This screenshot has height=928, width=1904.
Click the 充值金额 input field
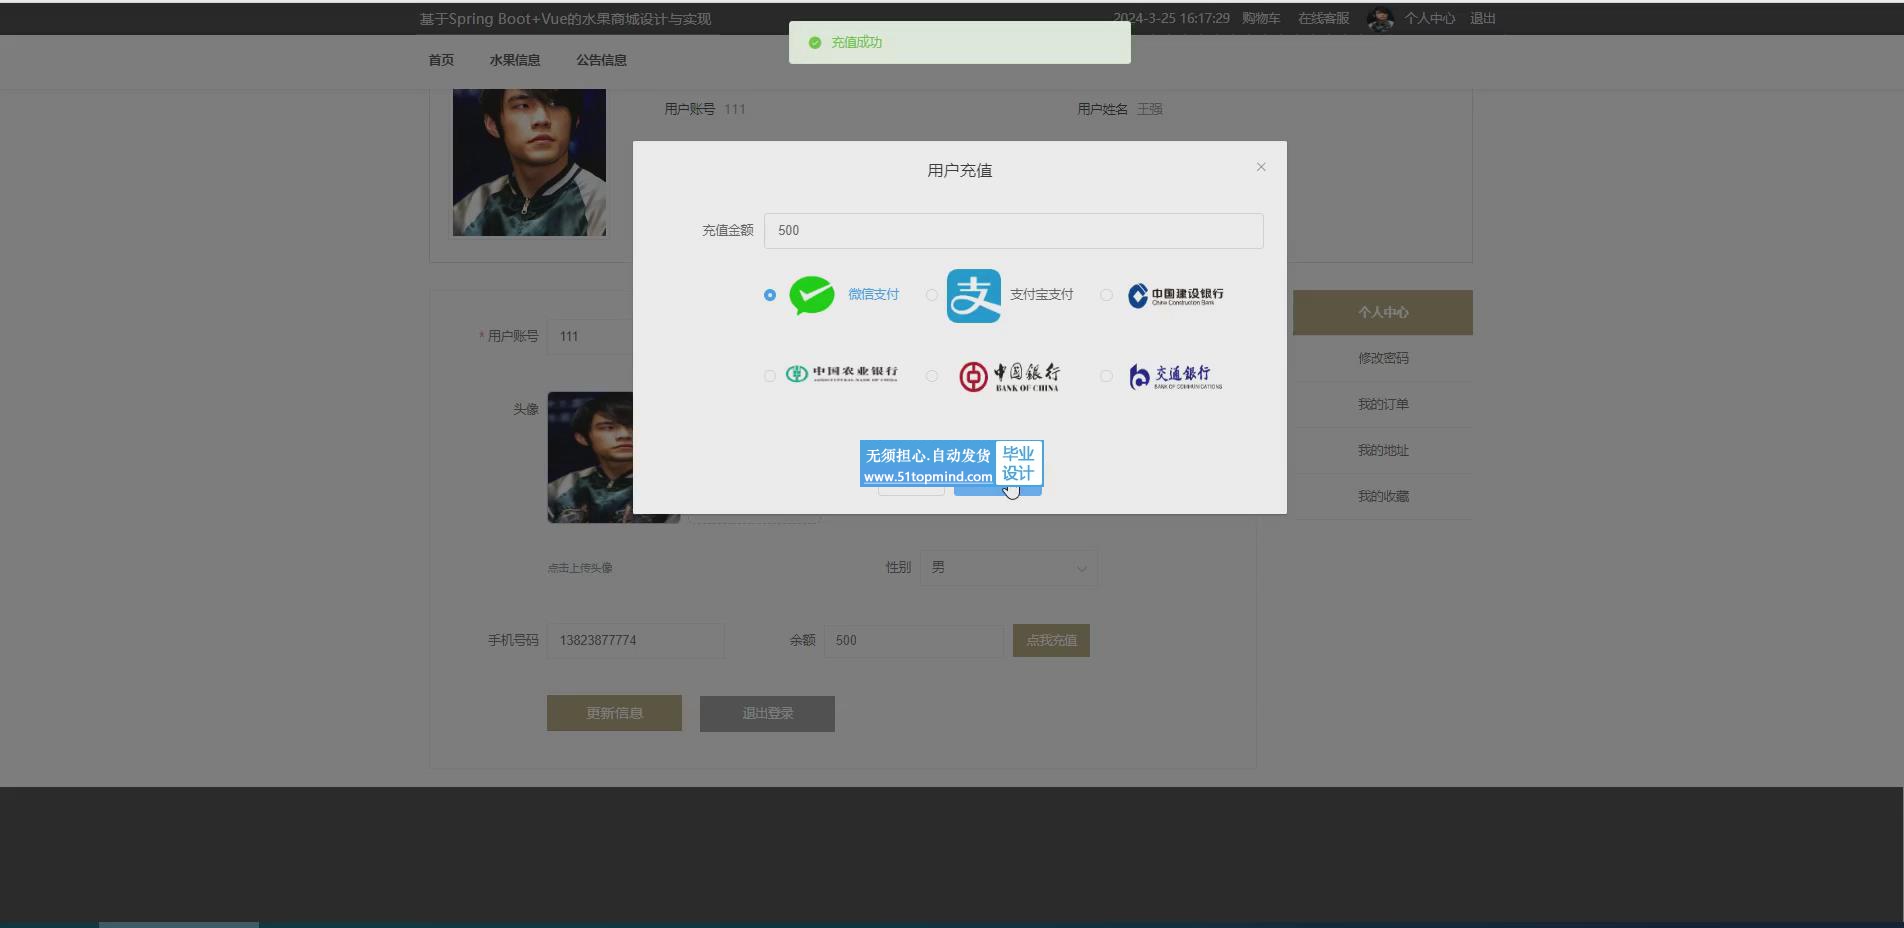[1013, 231]
